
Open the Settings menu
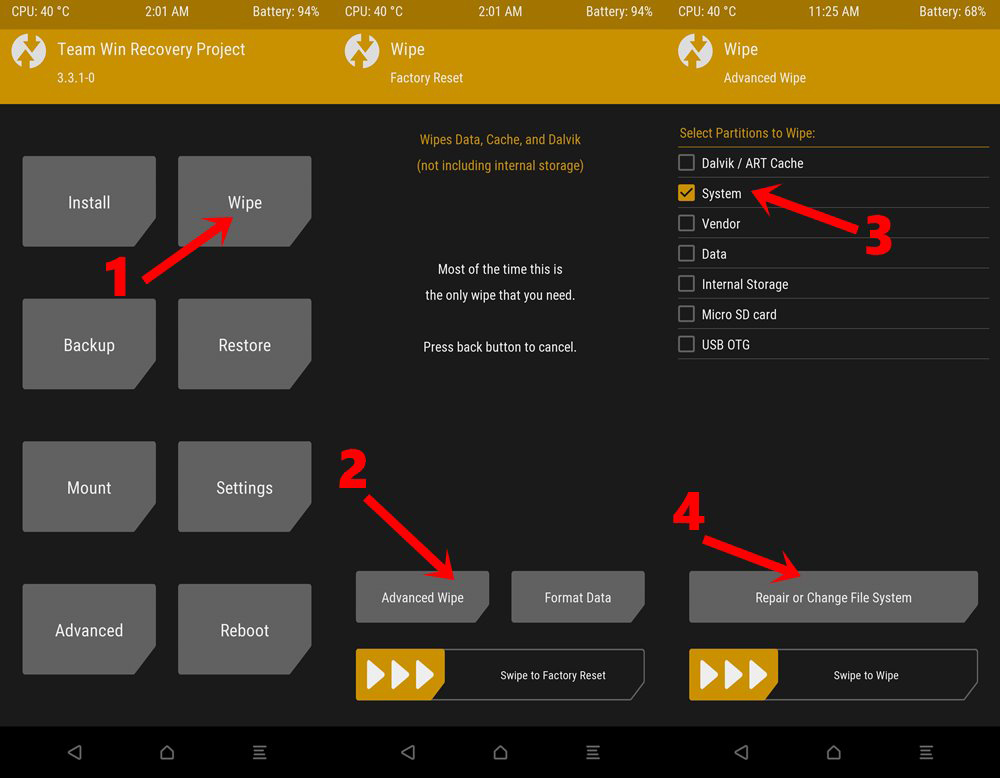pyautogui.click(x=245, y=487)
